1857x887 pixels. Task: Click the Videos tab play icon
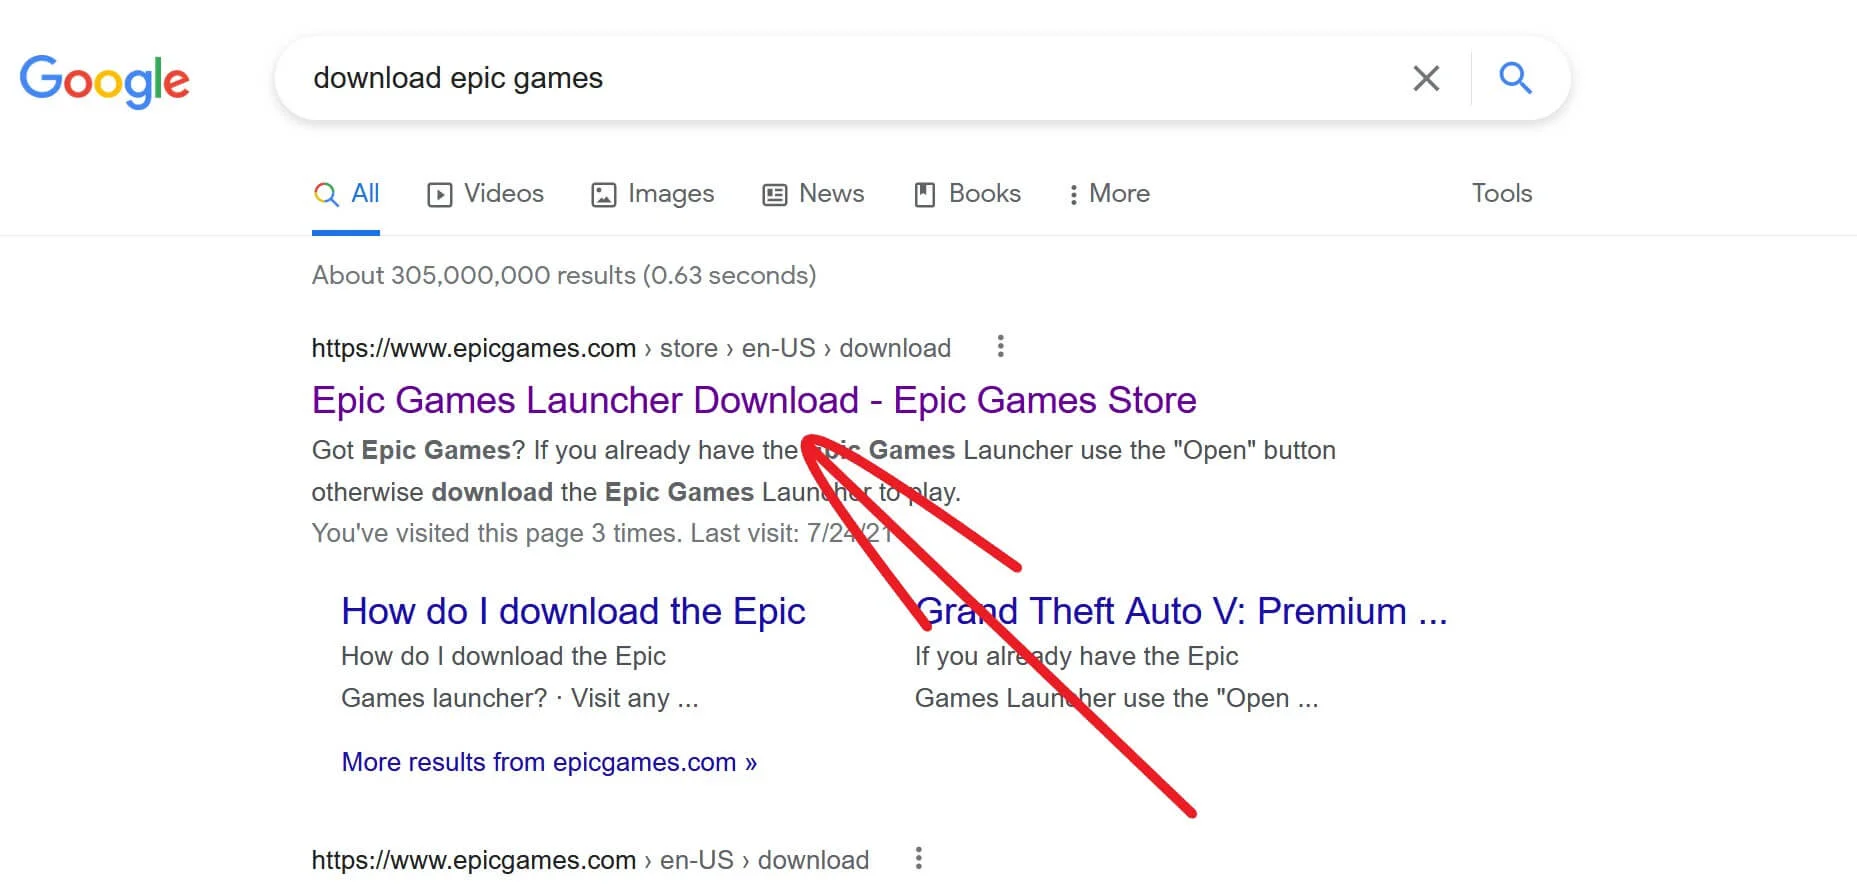439,195
